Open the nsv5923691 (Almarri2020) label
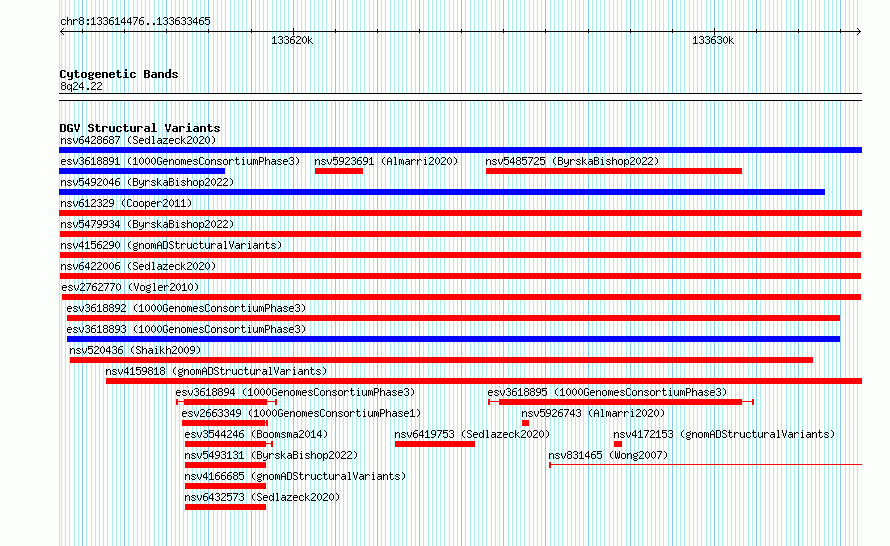 click(386, 161)
